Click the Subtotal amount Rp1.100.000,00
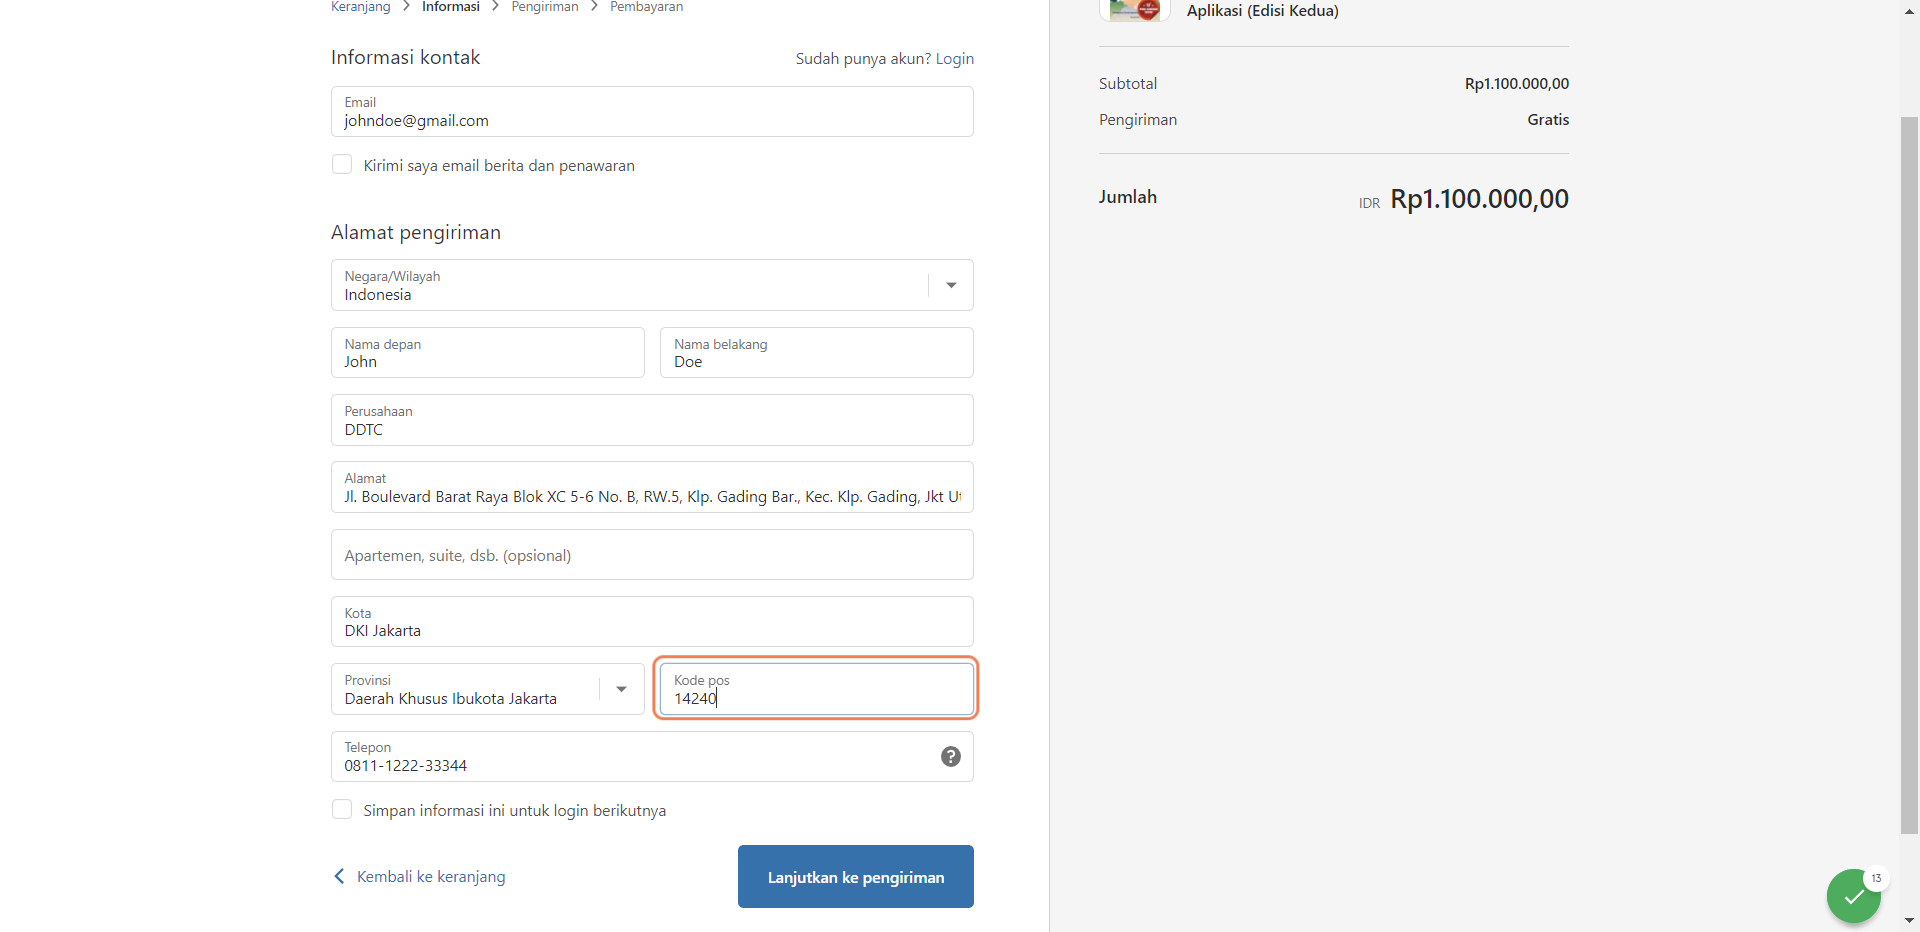This screenshot has width=1920, height=932. (1517, 84)
